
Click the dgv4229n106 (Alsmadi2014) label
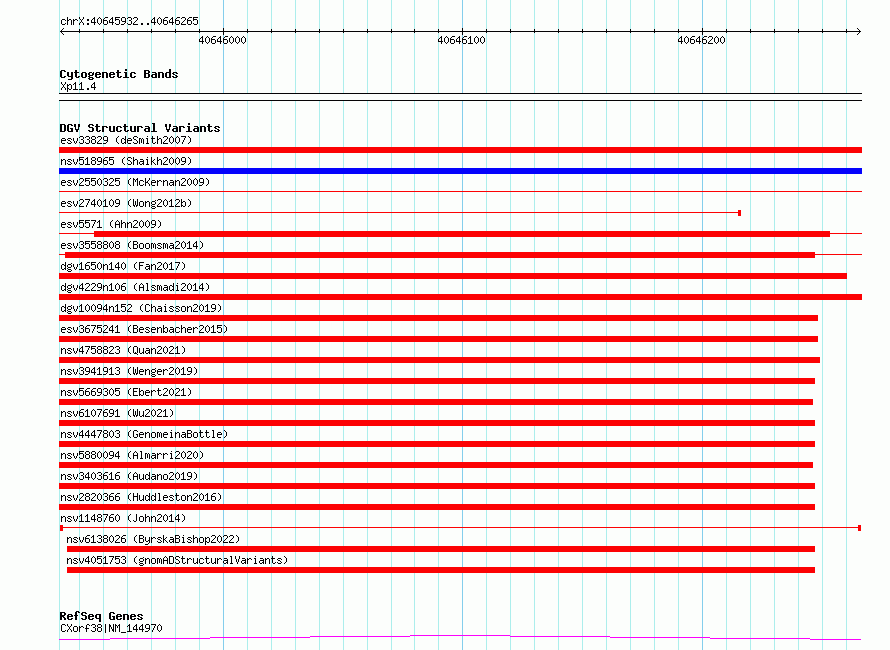click(x=135, y=287)
